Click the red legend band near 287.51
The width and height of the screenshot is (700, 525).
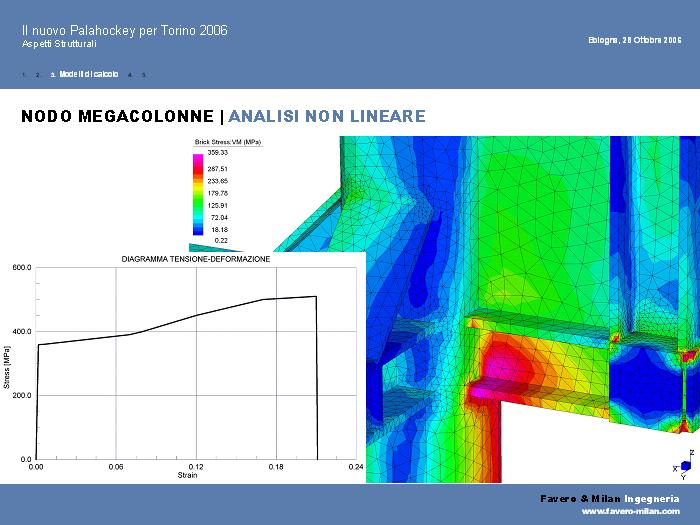[x=197, y=171]
